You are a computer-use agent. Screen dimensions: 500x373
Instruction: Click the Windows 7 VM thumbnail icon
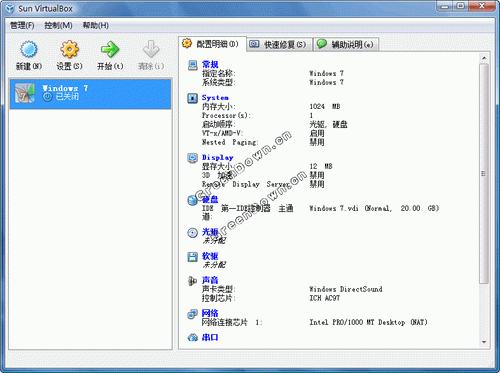(x=25, y=93)
